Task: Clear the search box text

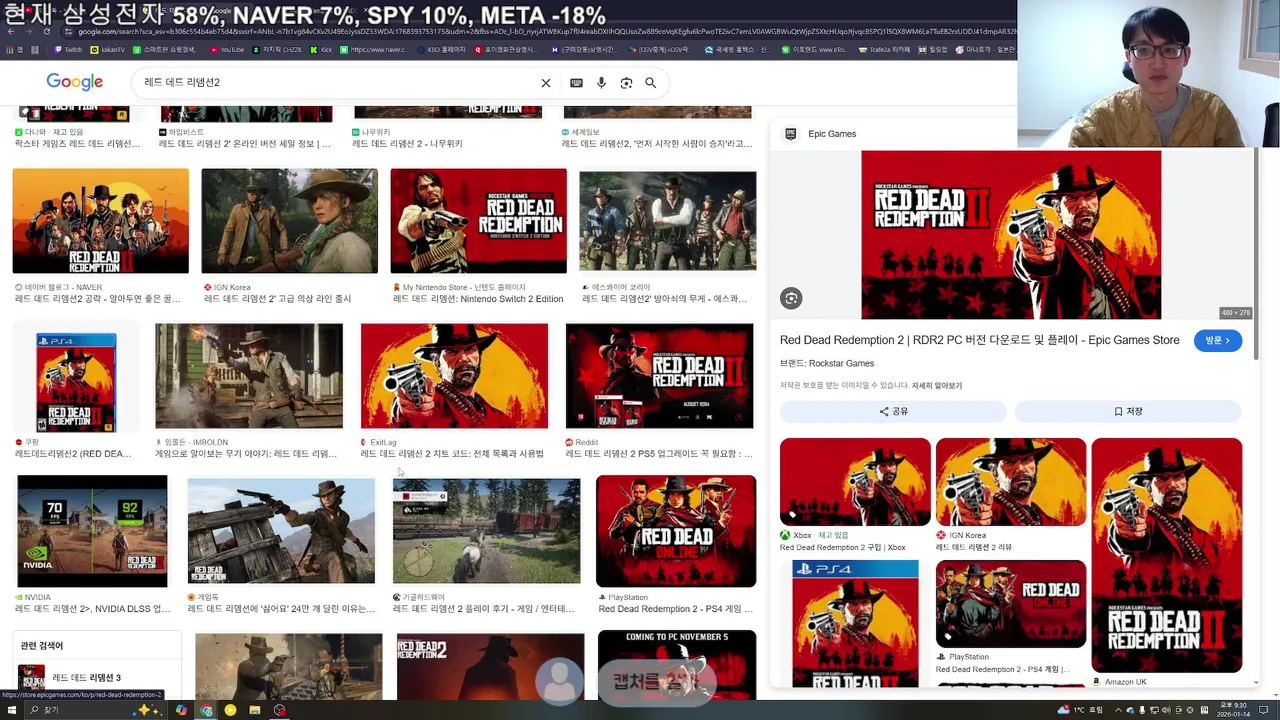Action: (546, 83)
